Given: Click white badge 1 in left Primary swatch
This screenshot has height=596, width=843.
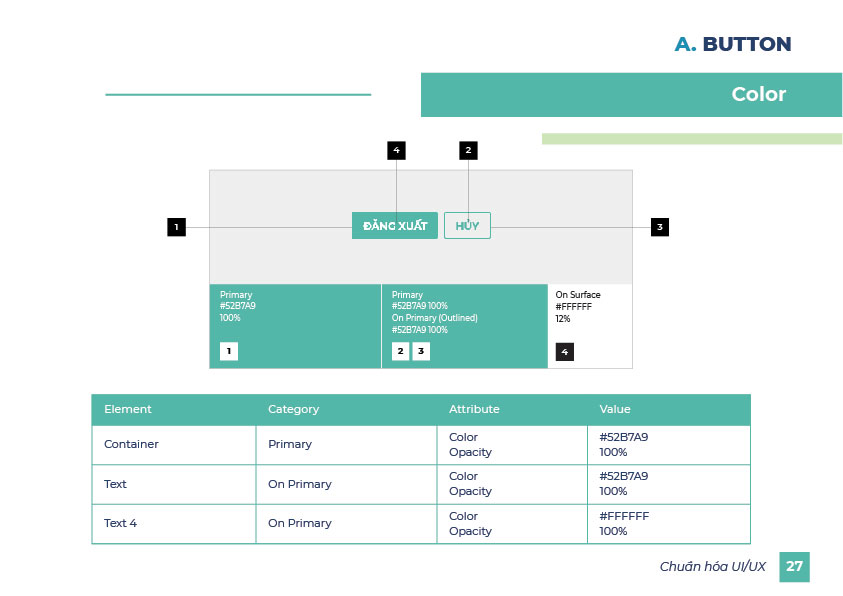Looking at the screenshot, I should coord(229,351).
